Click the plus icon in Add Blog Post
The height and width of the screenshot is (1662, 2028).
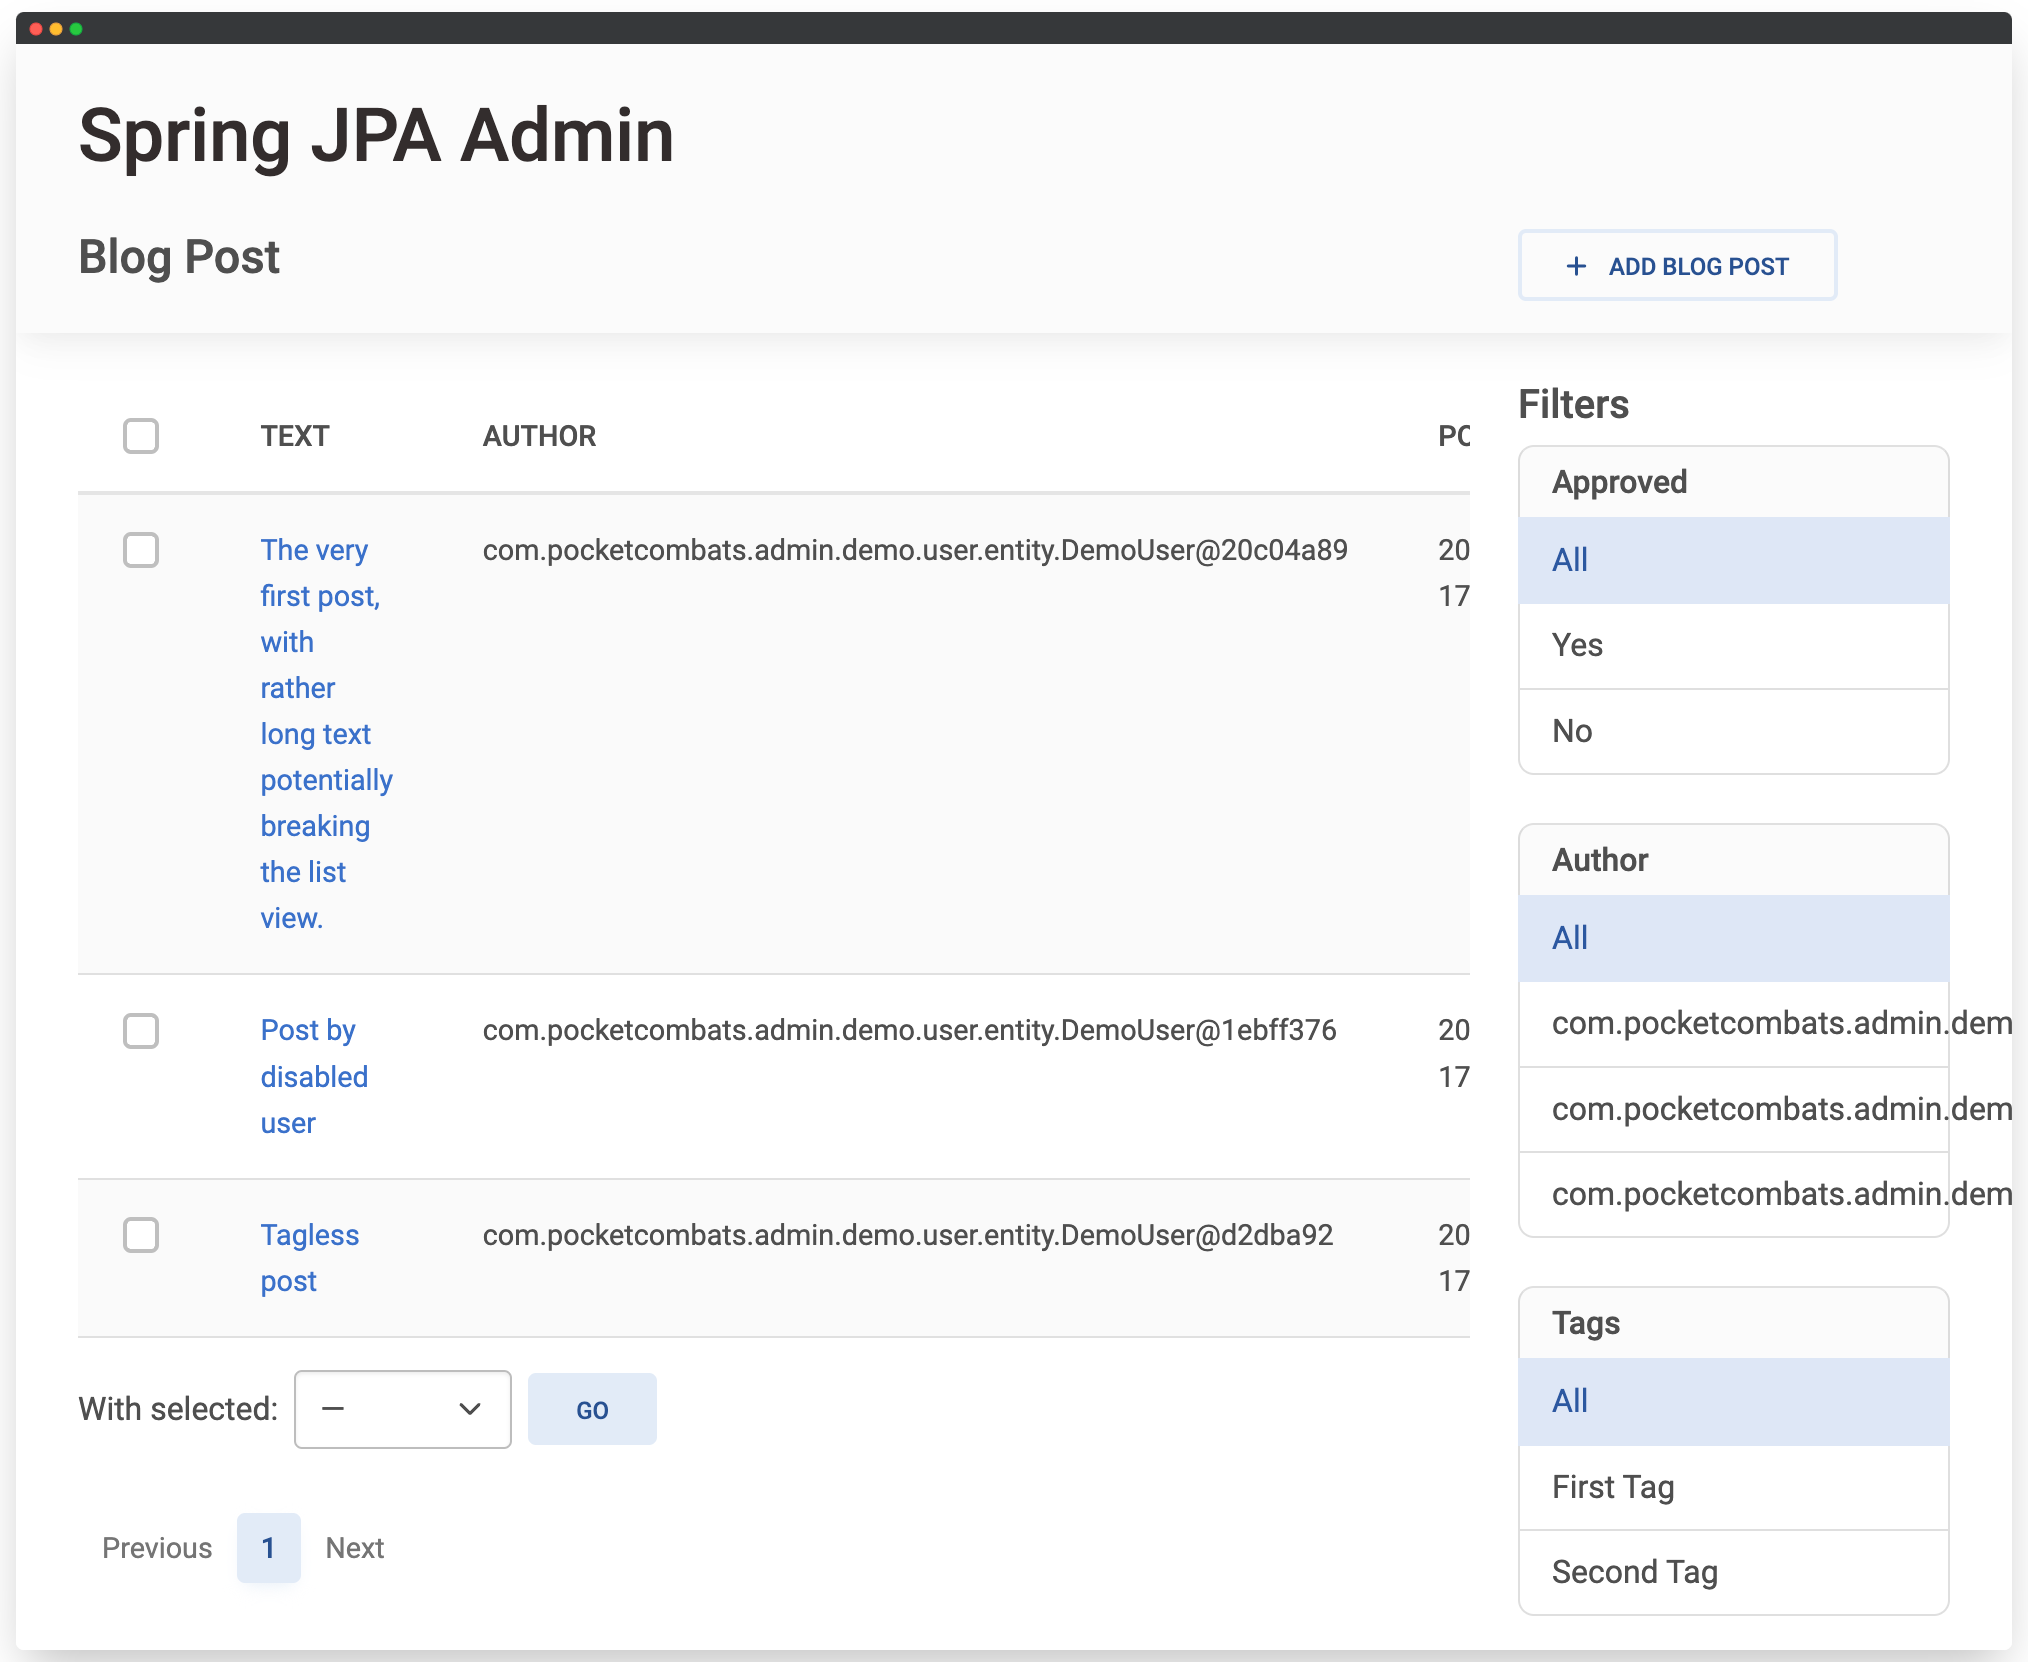(1576, 266)
